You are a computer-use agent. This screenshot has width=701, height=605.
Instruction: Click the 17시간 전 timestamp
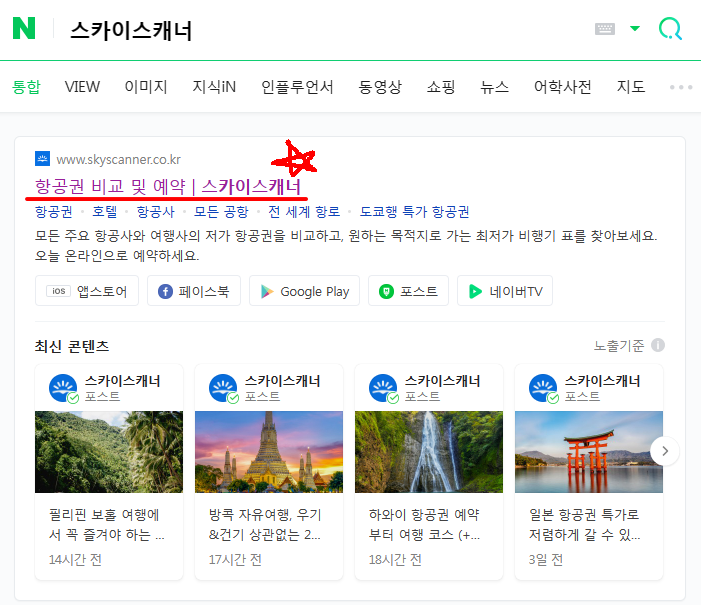point(235,559)
